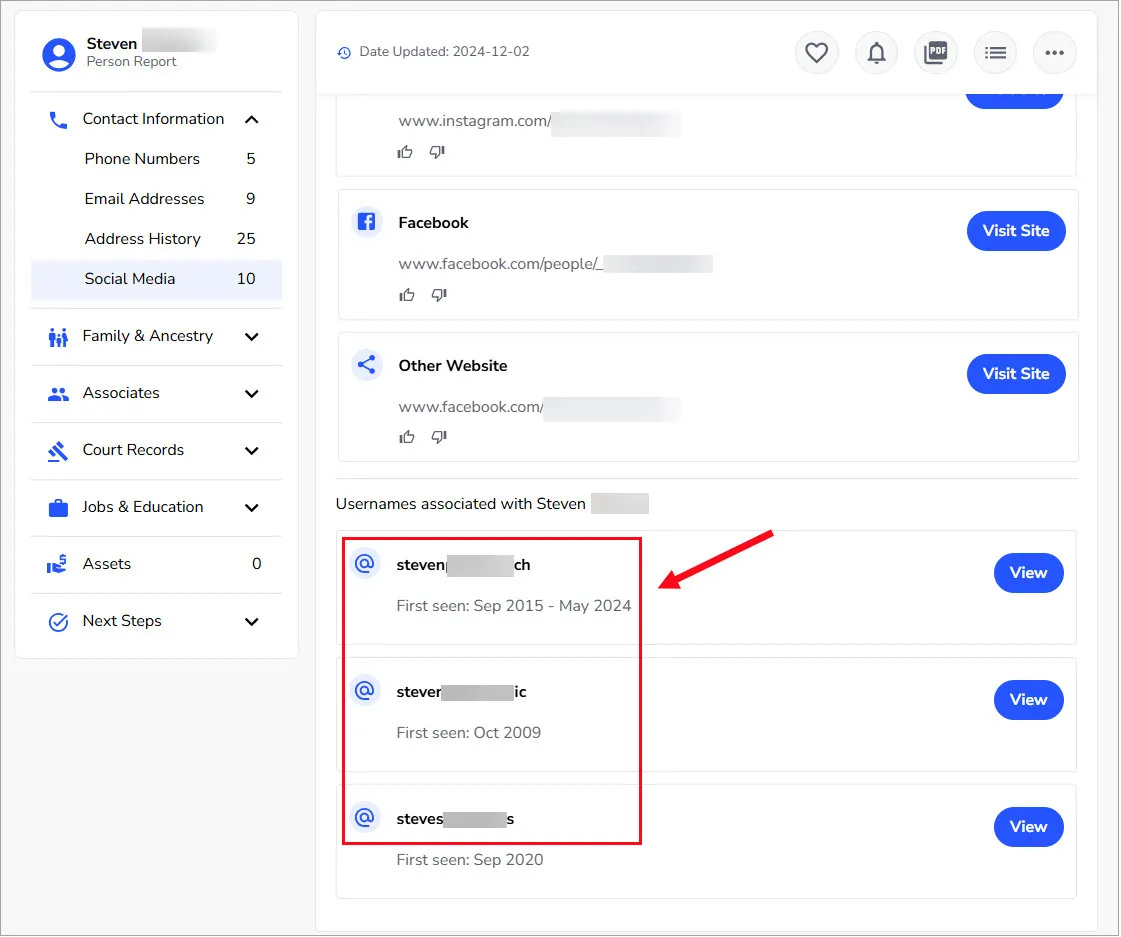The height and width of the screenshot is (937, 1121).
Task: Click the Facebook icon on the Facebook card
Action: [367, 222]
